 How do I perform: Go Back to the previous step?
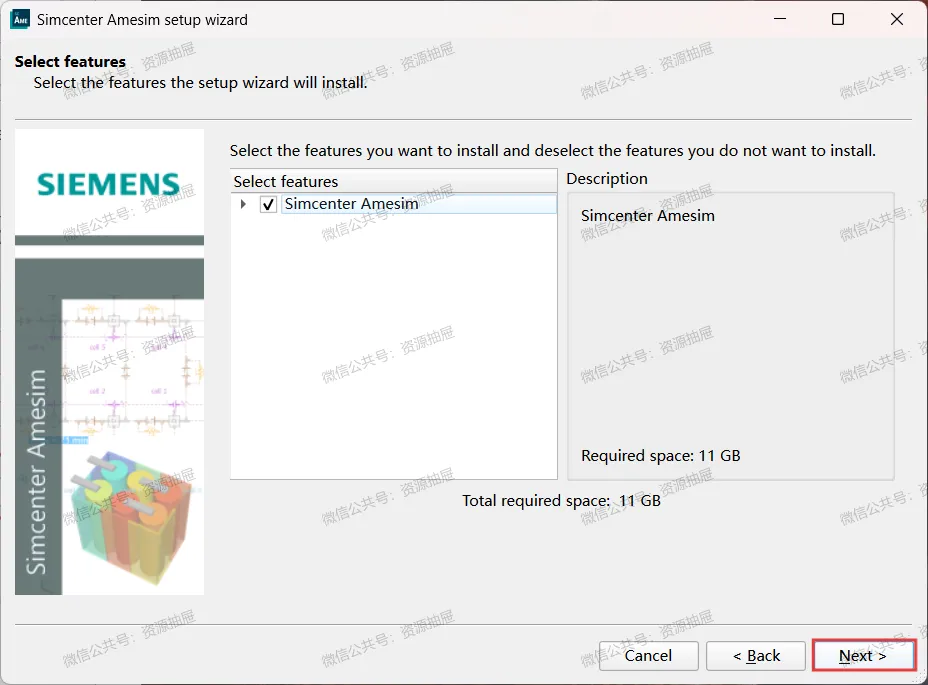pyautogui.click(x=756, y=655)
